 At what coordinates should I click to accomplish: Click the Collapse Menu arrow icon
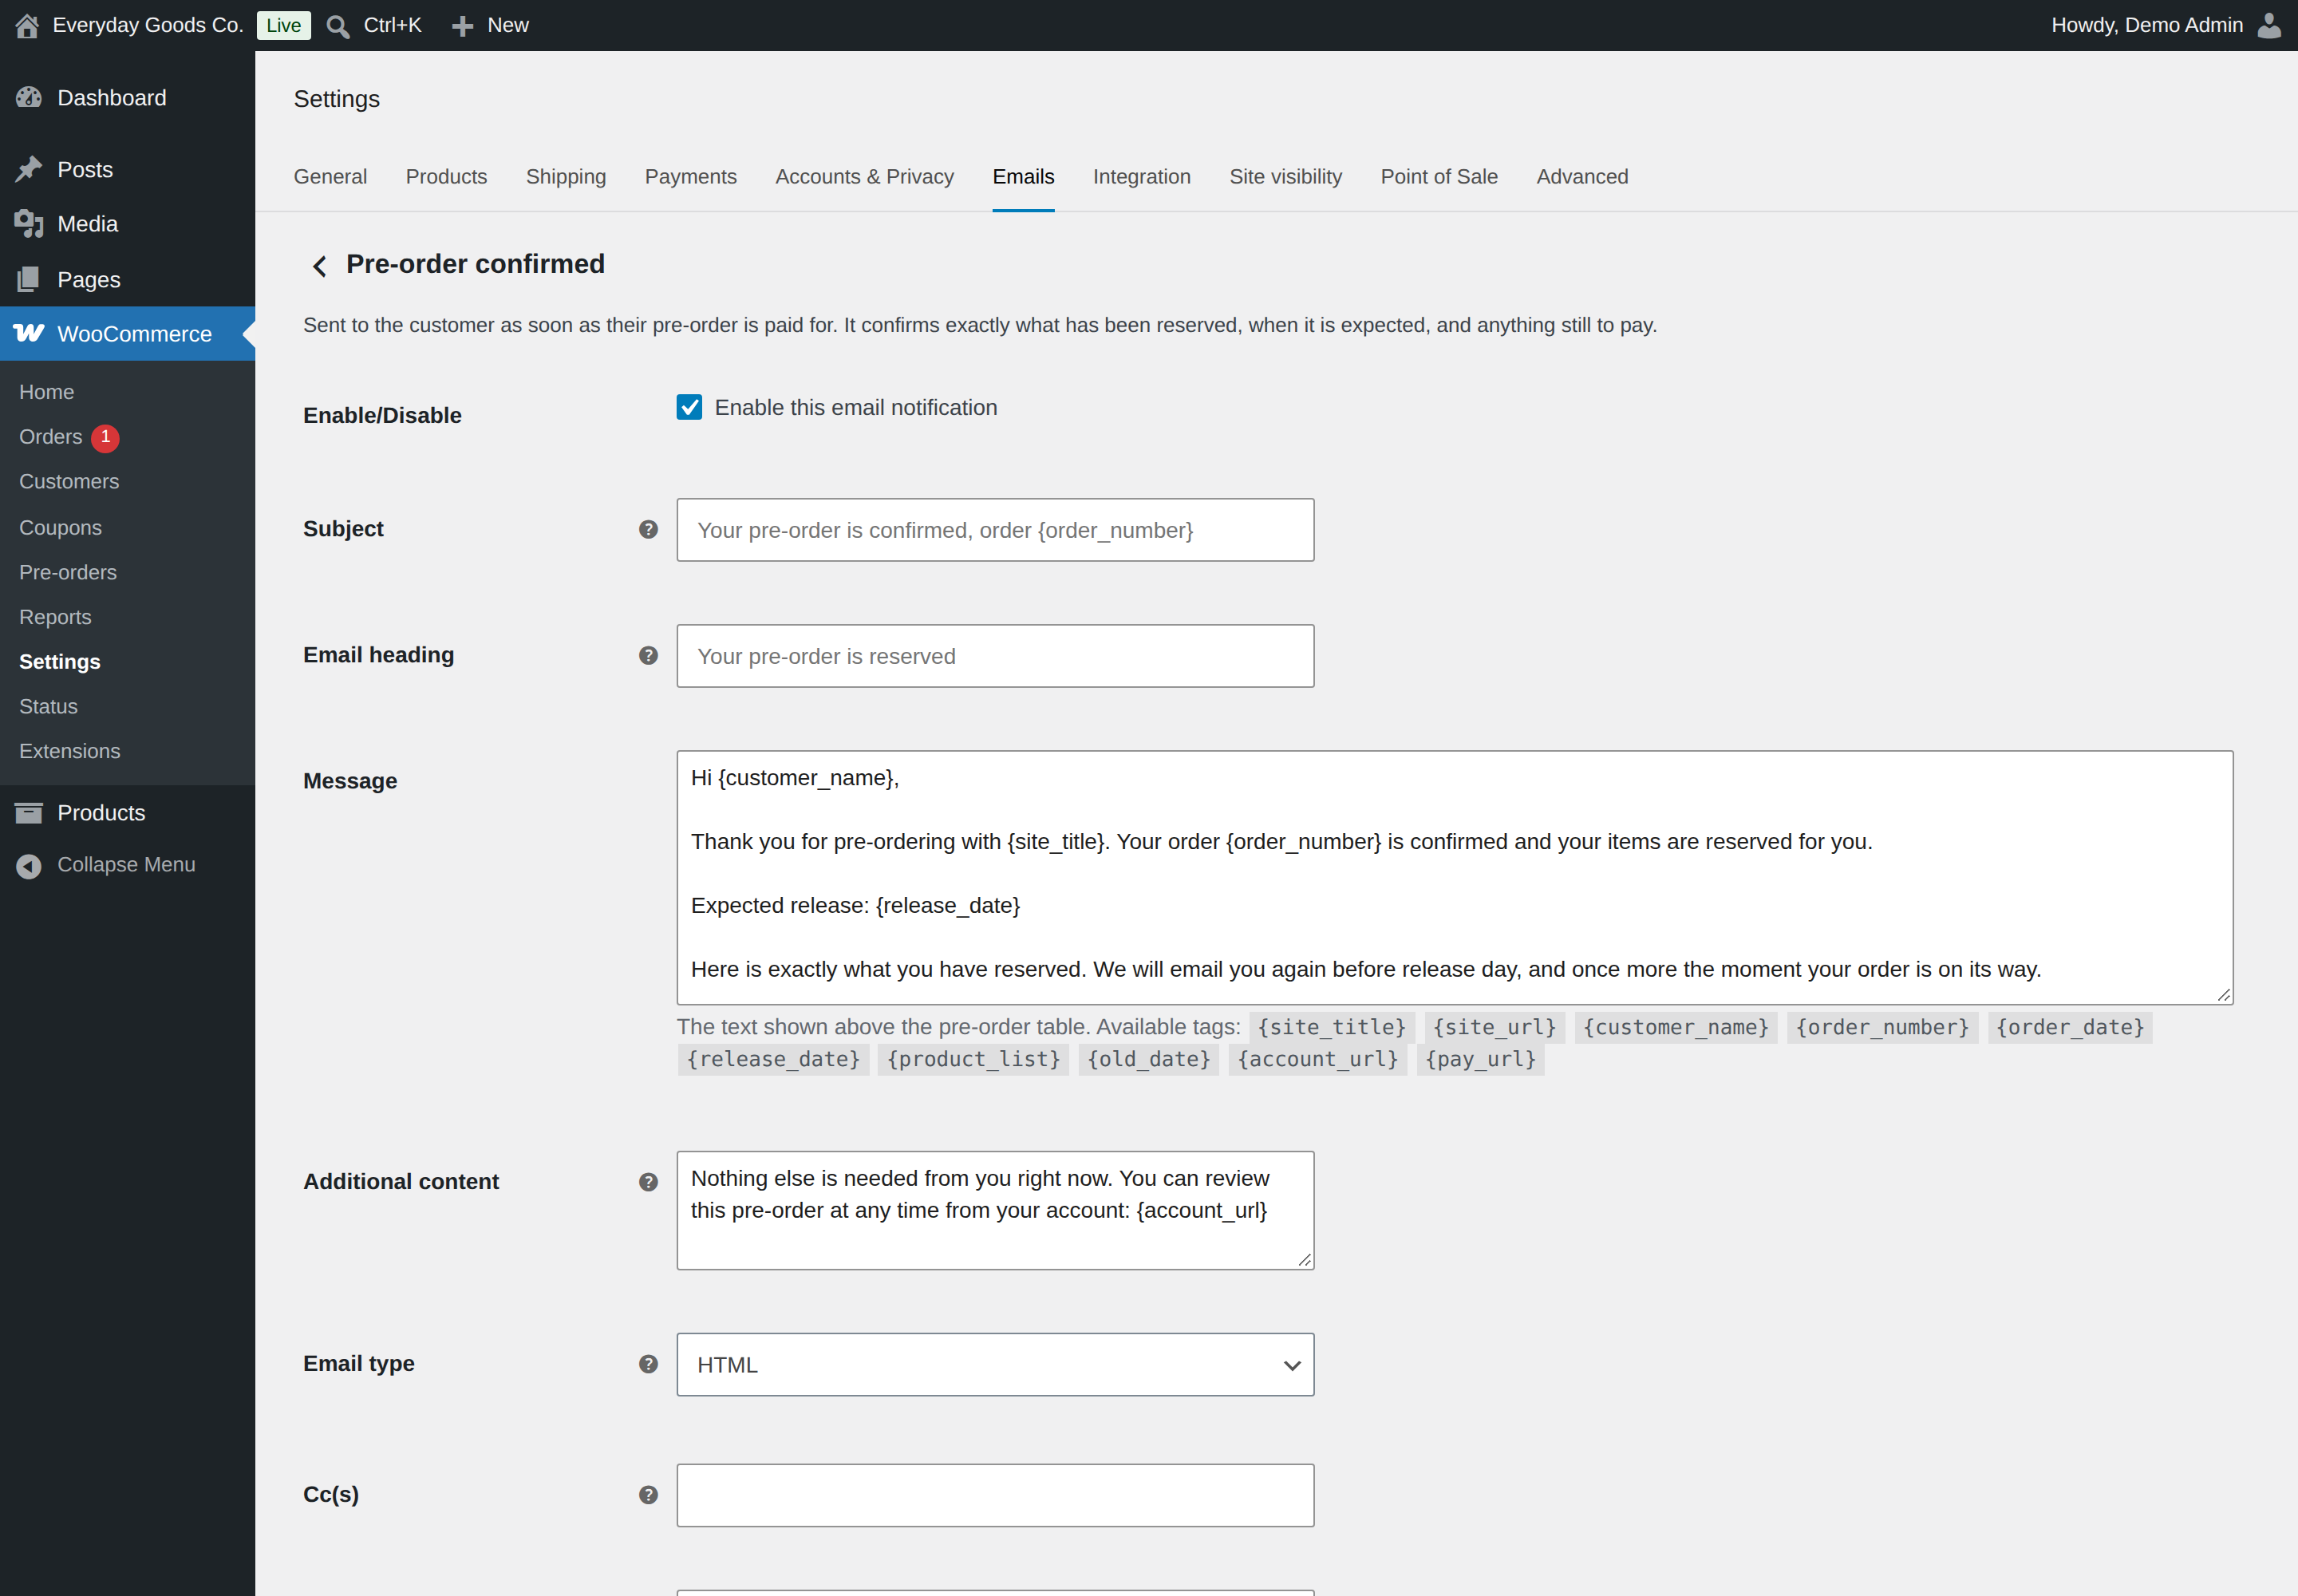click(x=29, y=865)
